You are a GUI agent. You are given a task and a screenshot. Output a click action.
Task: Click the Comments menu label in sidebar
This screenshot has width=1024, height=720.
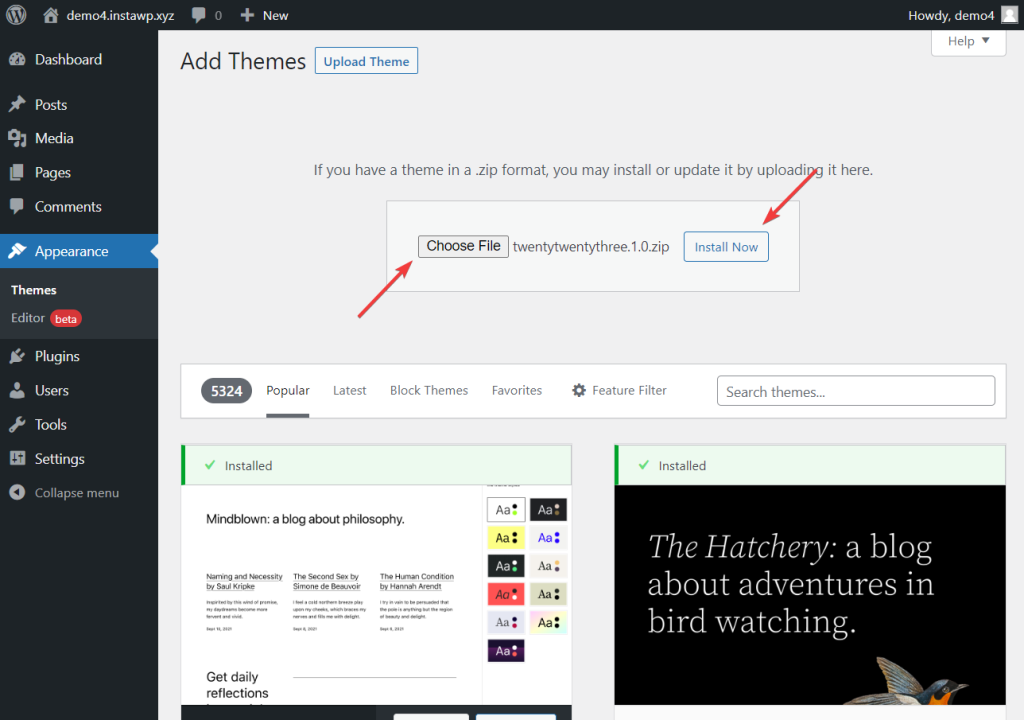(x=68, y=206)
